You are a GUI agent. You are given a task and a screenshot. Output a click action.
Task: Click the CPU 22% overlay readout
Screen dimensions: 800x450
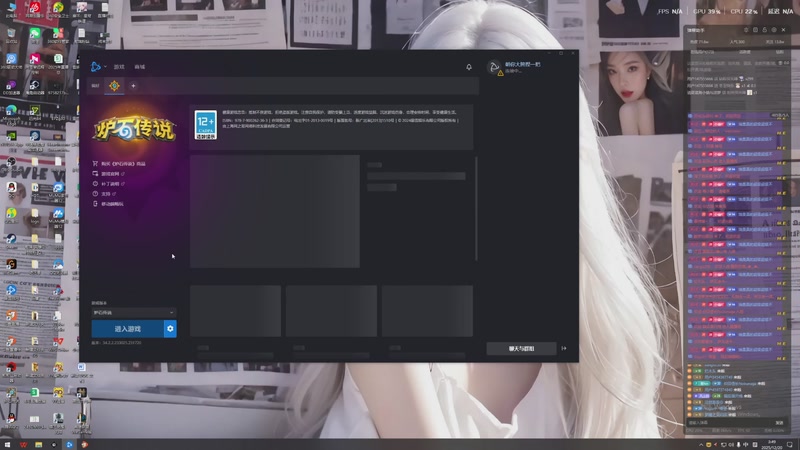coord(744,11)
